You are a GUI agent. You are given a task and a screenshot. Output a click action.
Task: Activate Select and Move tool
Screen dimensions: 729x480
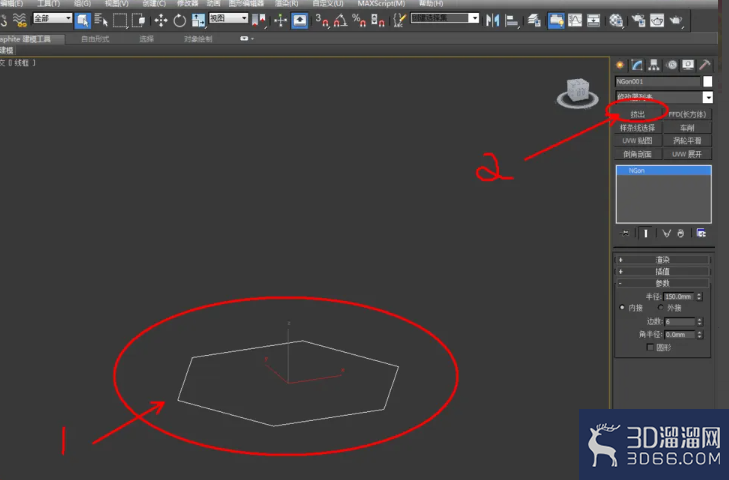pyautogui.click(x=161, y=20)
